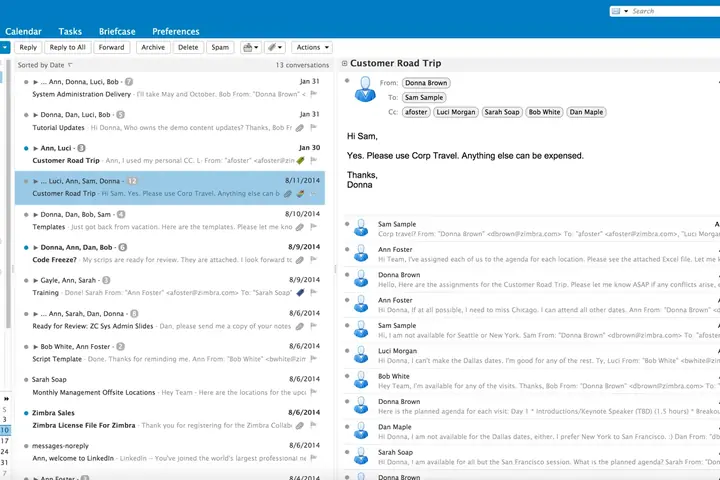The height and width of the screenshot is (480, 720).
Task: Mark the Code Freeze? conversation as read
Action: (26, 247)
